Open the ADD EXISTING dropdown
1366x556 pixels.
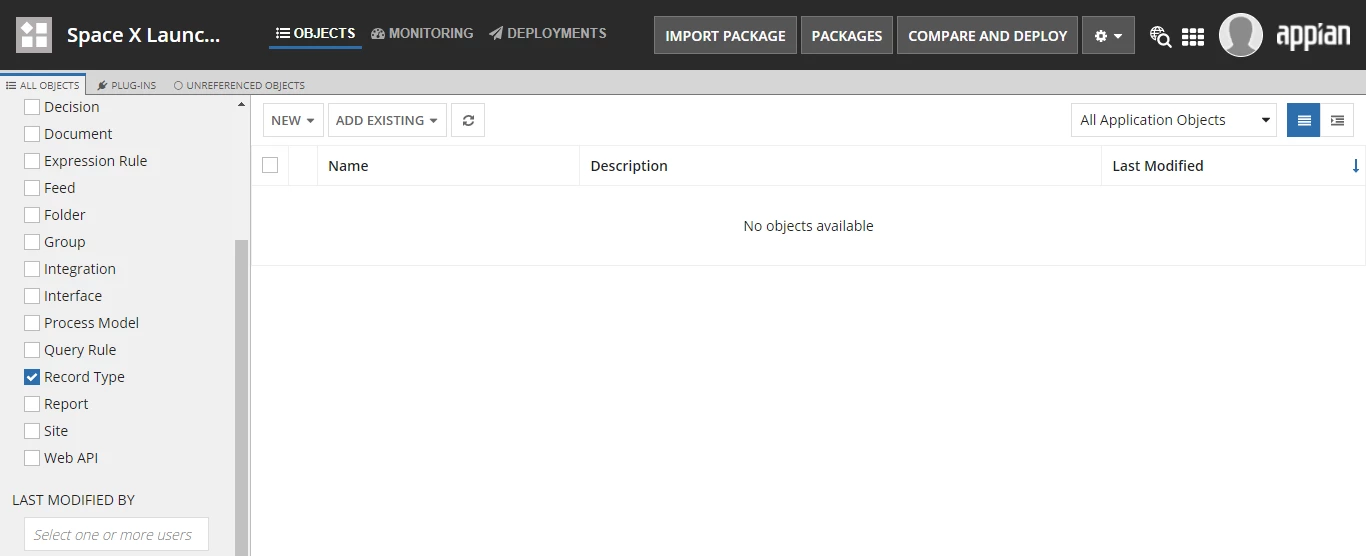point(387,120)
